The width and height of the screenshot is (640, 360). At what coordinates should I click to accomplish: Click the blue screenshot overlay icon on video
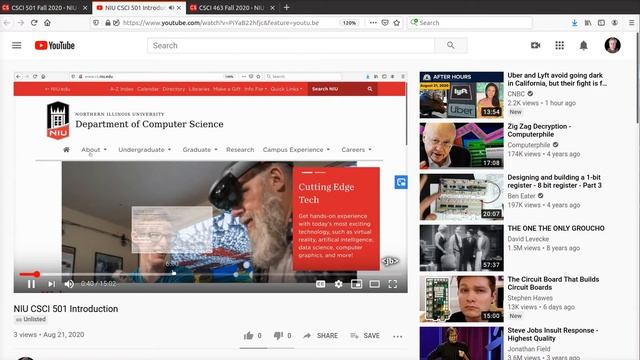pos(401,182)
